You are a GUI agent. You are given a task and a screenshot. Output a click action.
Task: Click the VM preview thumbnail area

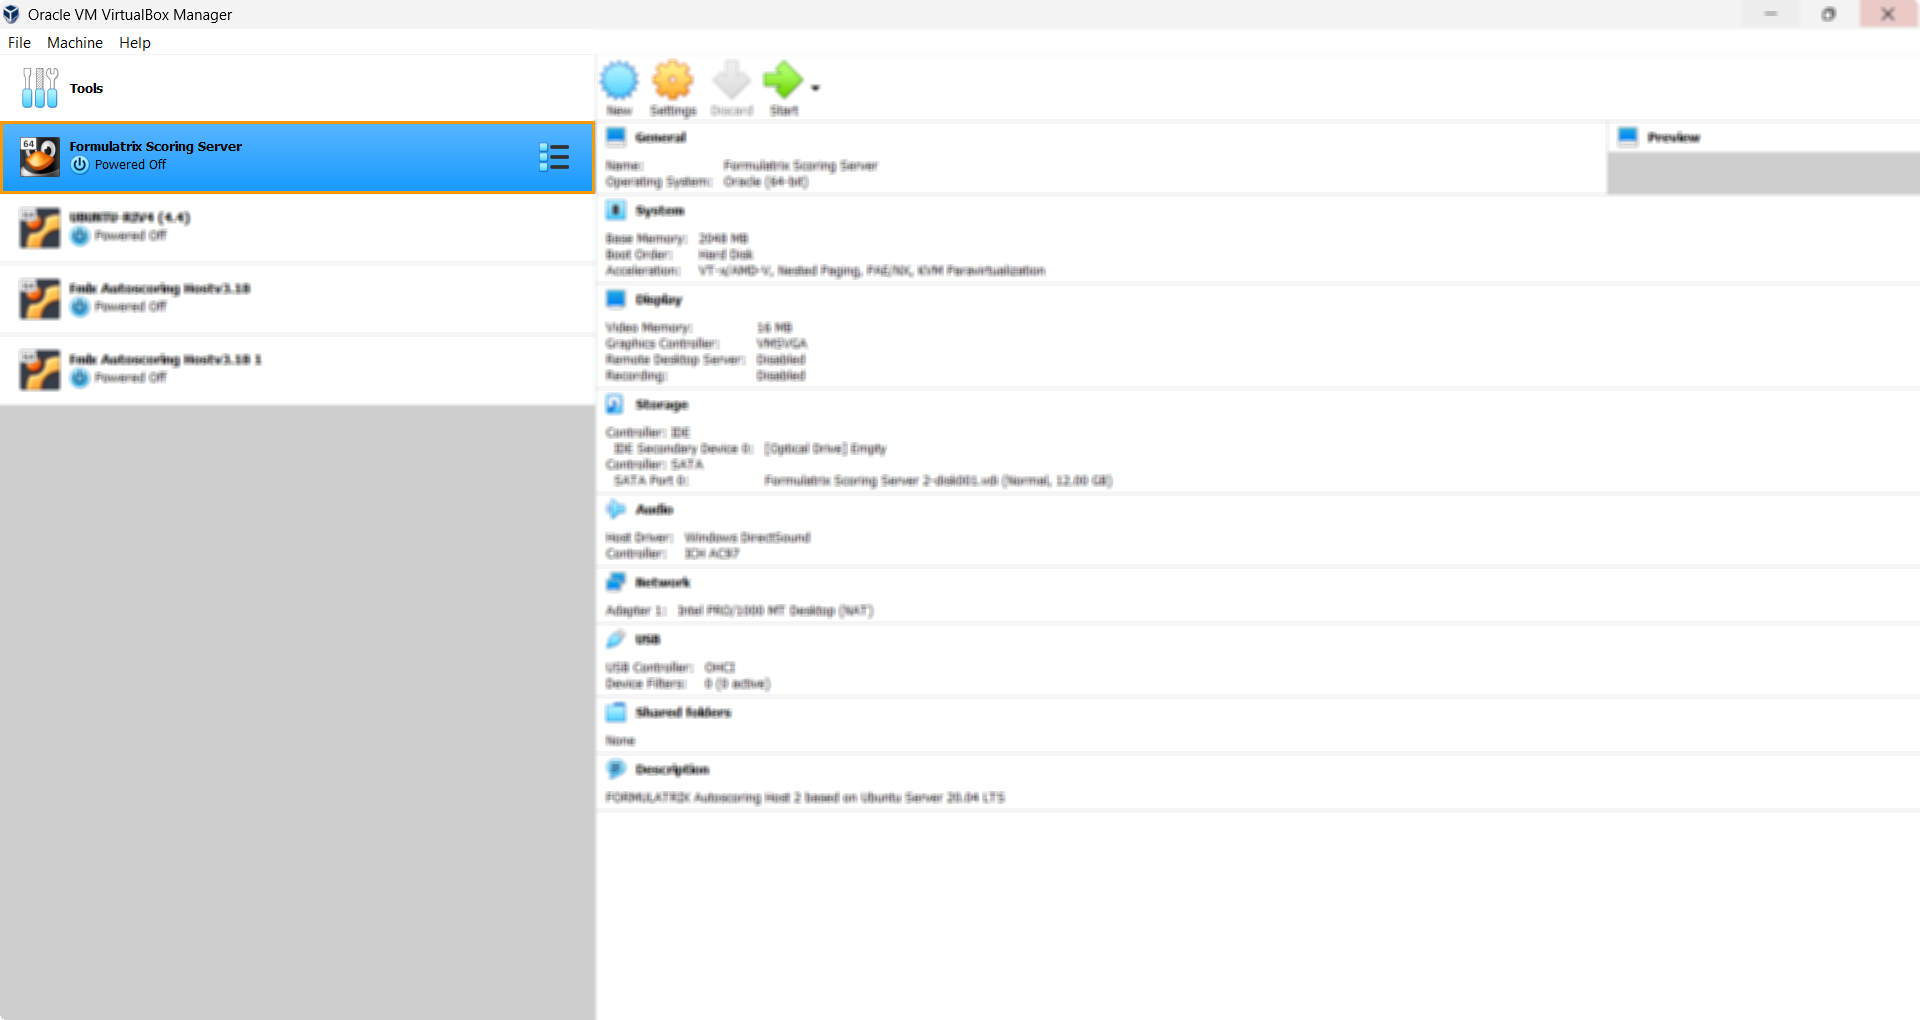point(1763,173)
